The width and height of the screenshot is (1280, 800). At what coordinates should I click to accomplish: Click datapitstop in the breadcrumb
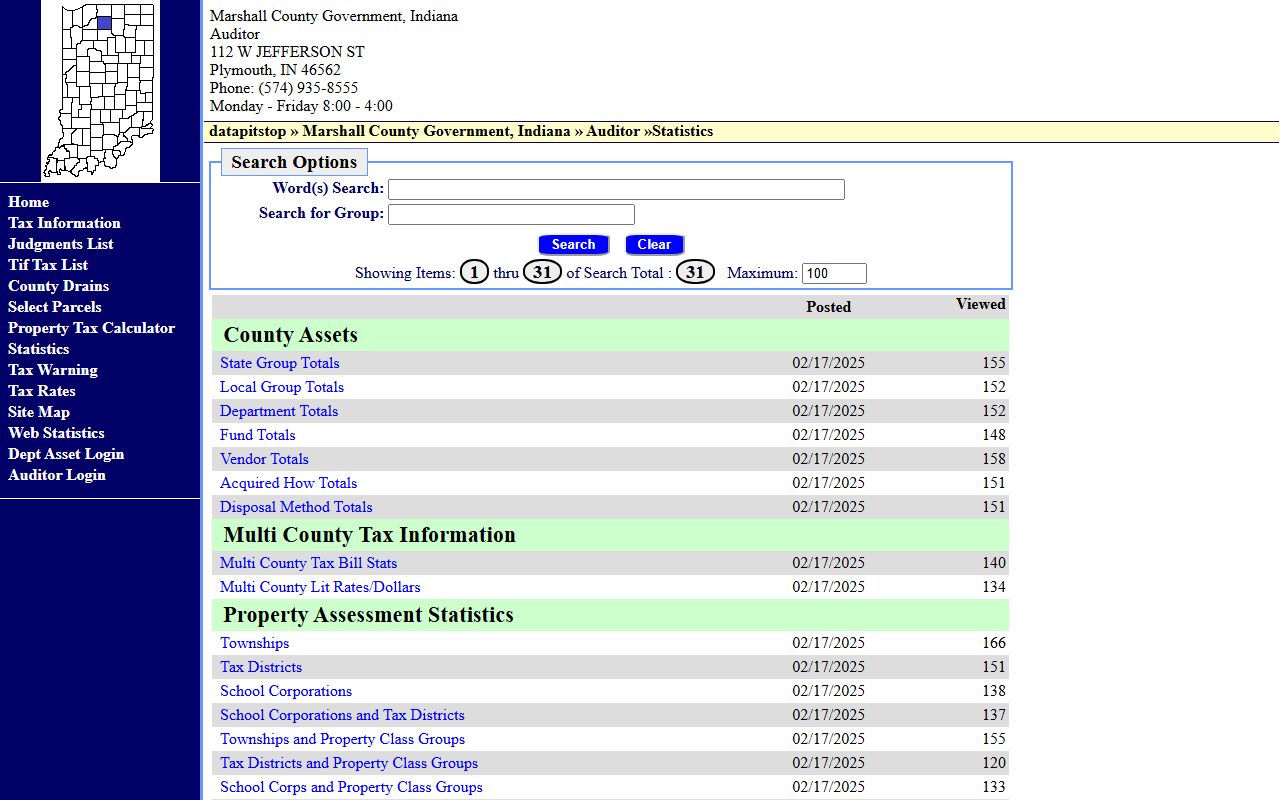tap(247, 131)
